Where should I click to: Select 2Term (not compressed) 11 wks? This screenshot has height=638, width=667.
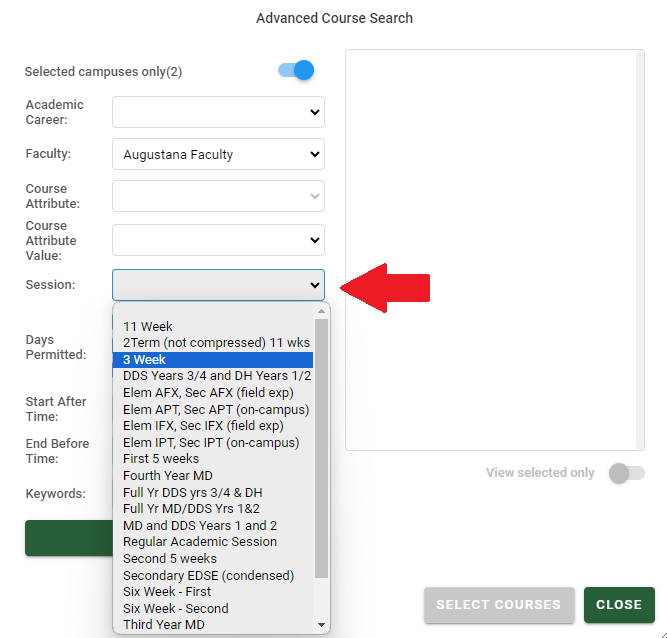216,343
